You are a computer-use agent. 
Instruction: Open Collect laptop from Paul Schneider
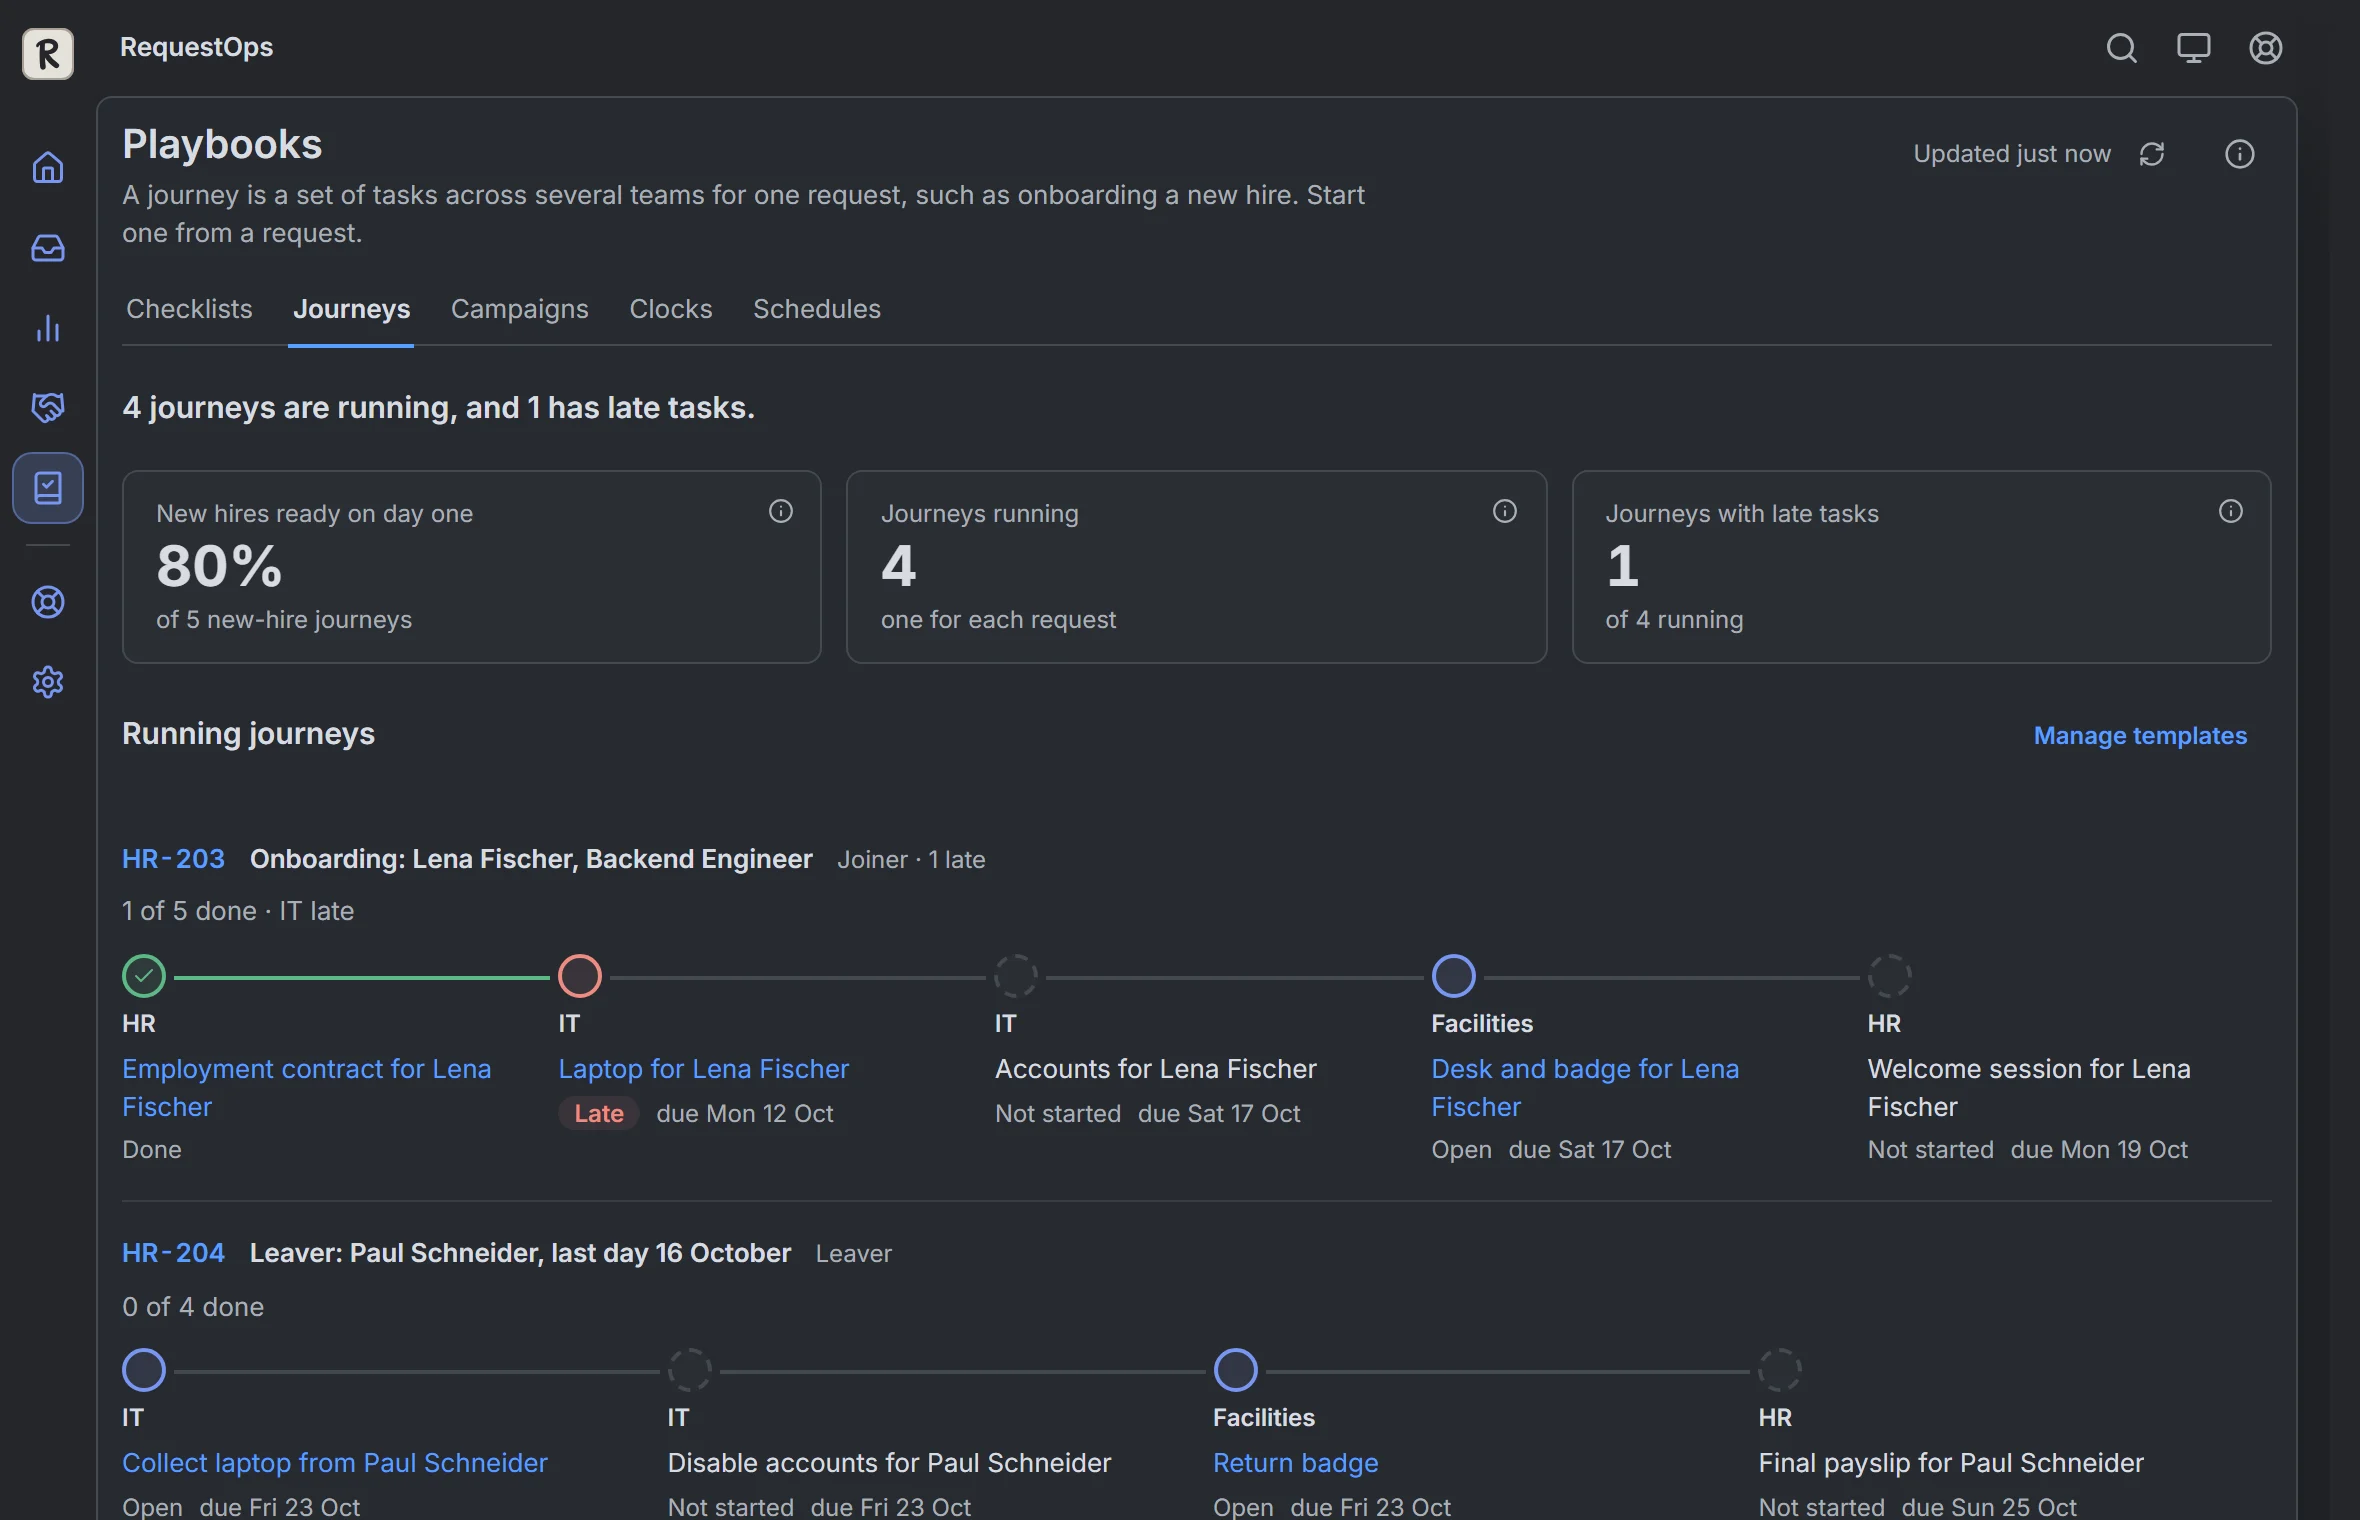335,1463
